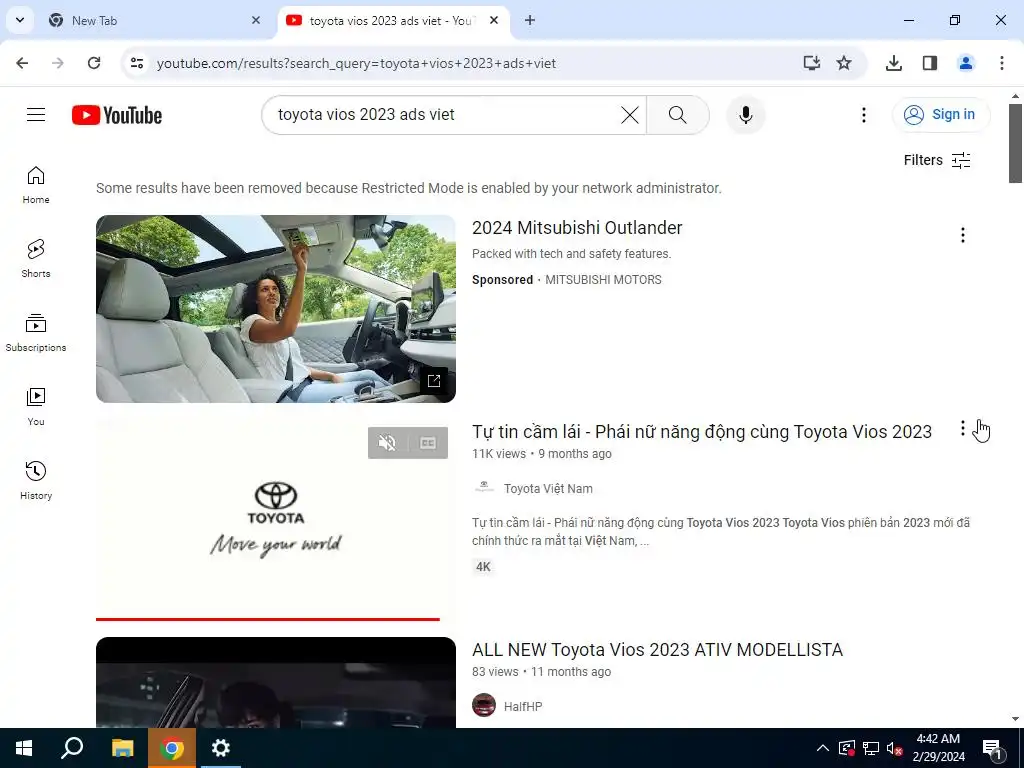Unmute the Toyota video preview

(387, 443)
